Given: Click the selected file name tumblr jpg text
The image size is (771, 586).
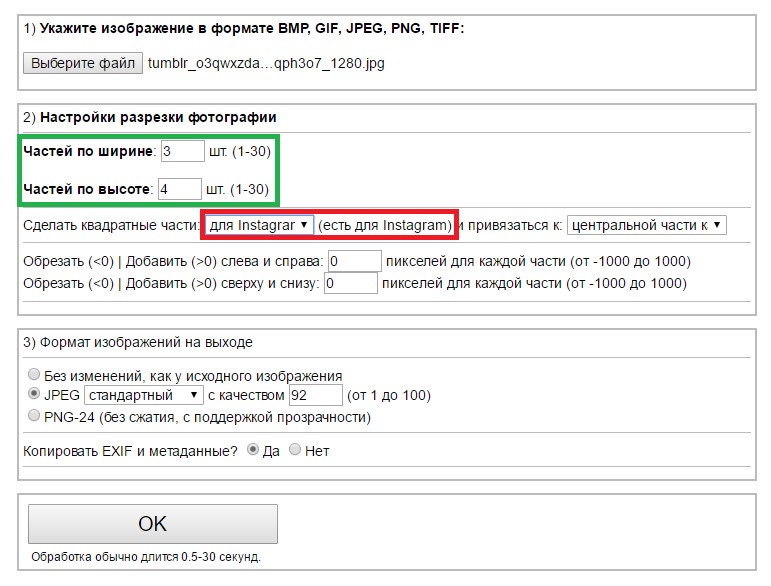Looking at the screenshot, I should [x=265, y=64].
